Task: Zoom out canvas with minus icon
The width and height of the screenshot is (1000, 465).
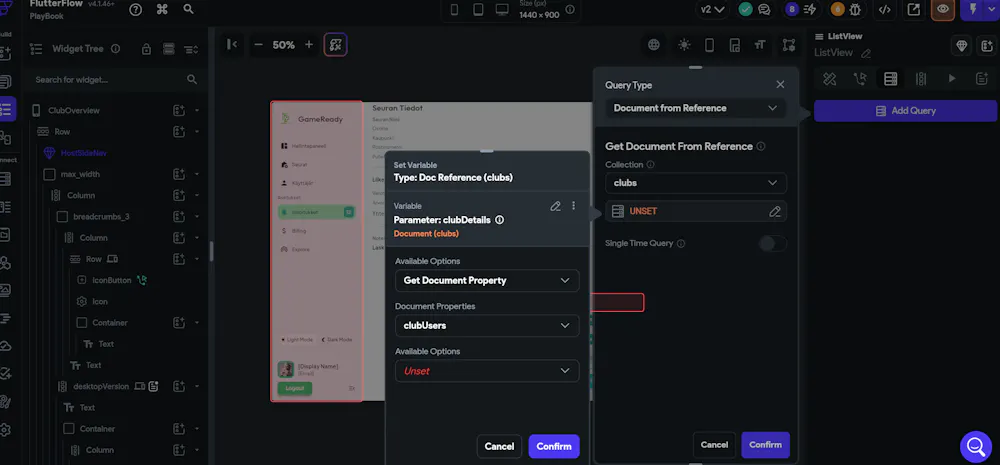Action: pyautogui.click(x=258, y=45)
